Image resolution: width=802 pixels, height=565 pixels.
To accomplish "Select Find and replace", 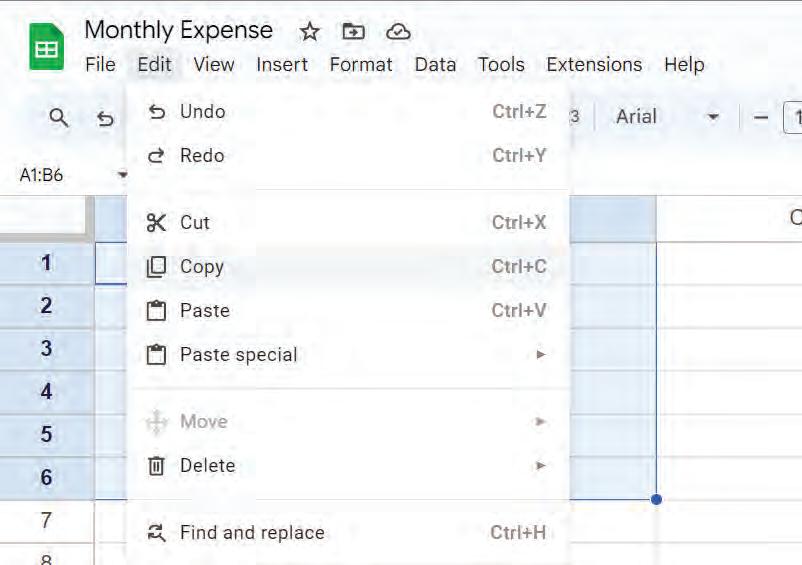I will [252, 533].
